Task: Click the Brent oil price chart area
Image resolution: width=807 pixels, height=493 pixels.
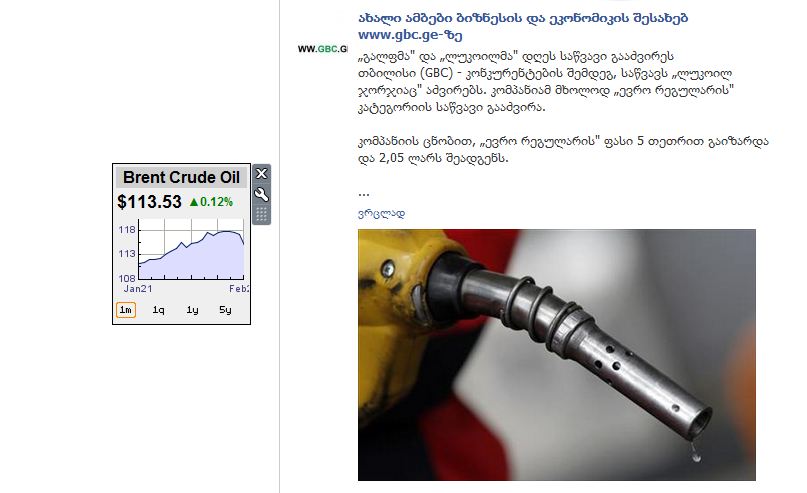Action: point(191,249)
